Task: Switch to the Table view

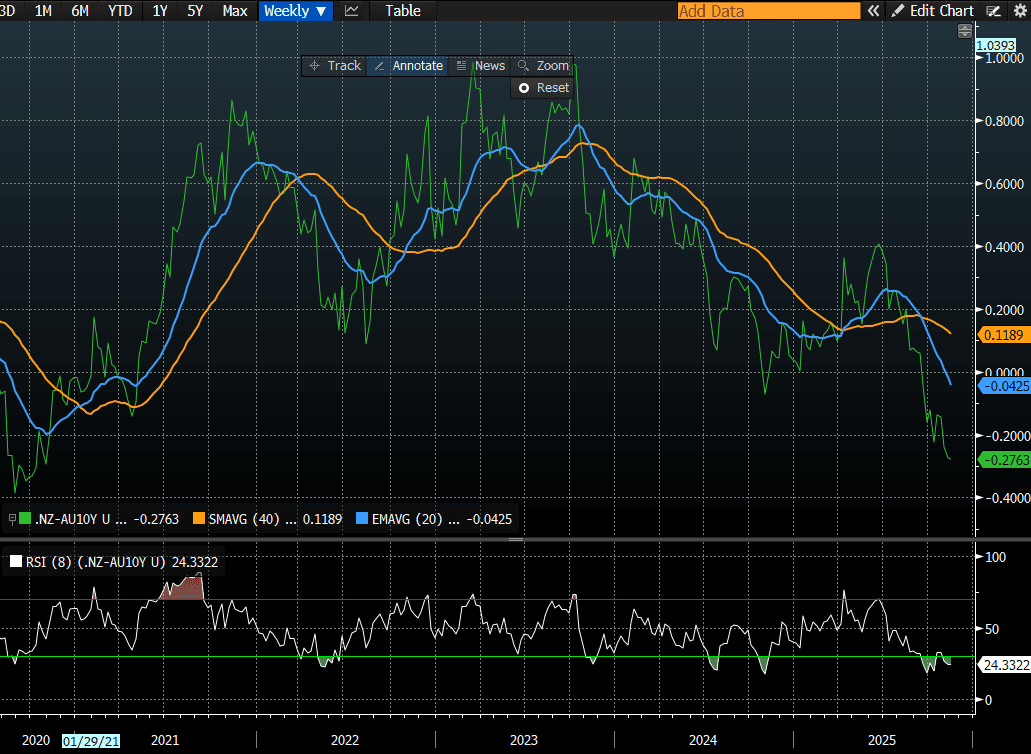Action: pos(403,11)
